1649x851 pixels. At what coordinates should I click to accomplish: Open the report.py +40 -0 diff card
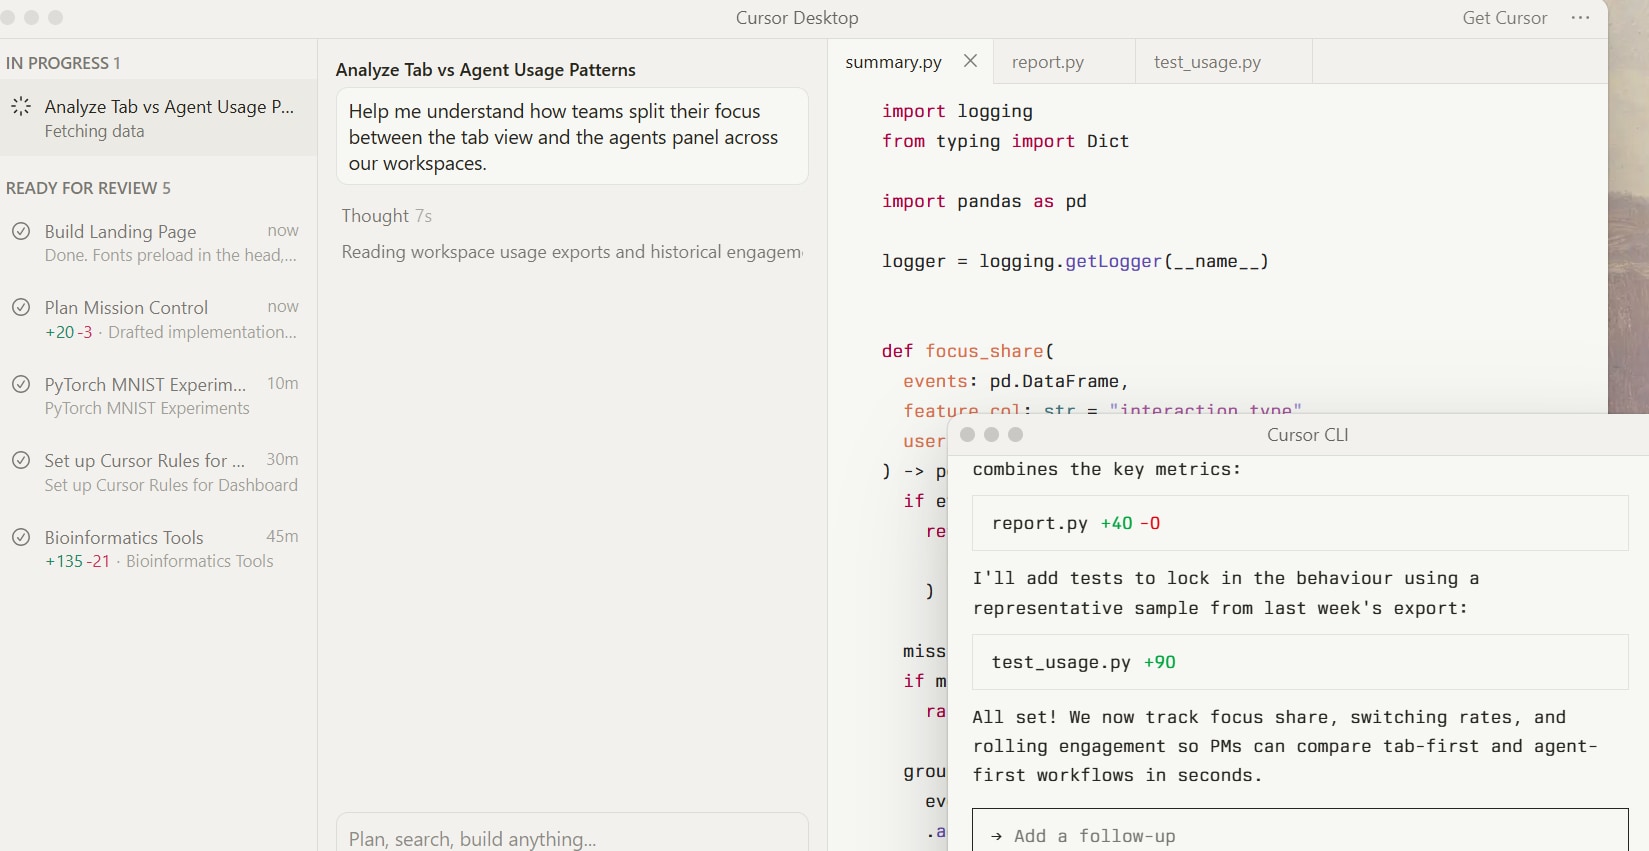coord(1300,523)
